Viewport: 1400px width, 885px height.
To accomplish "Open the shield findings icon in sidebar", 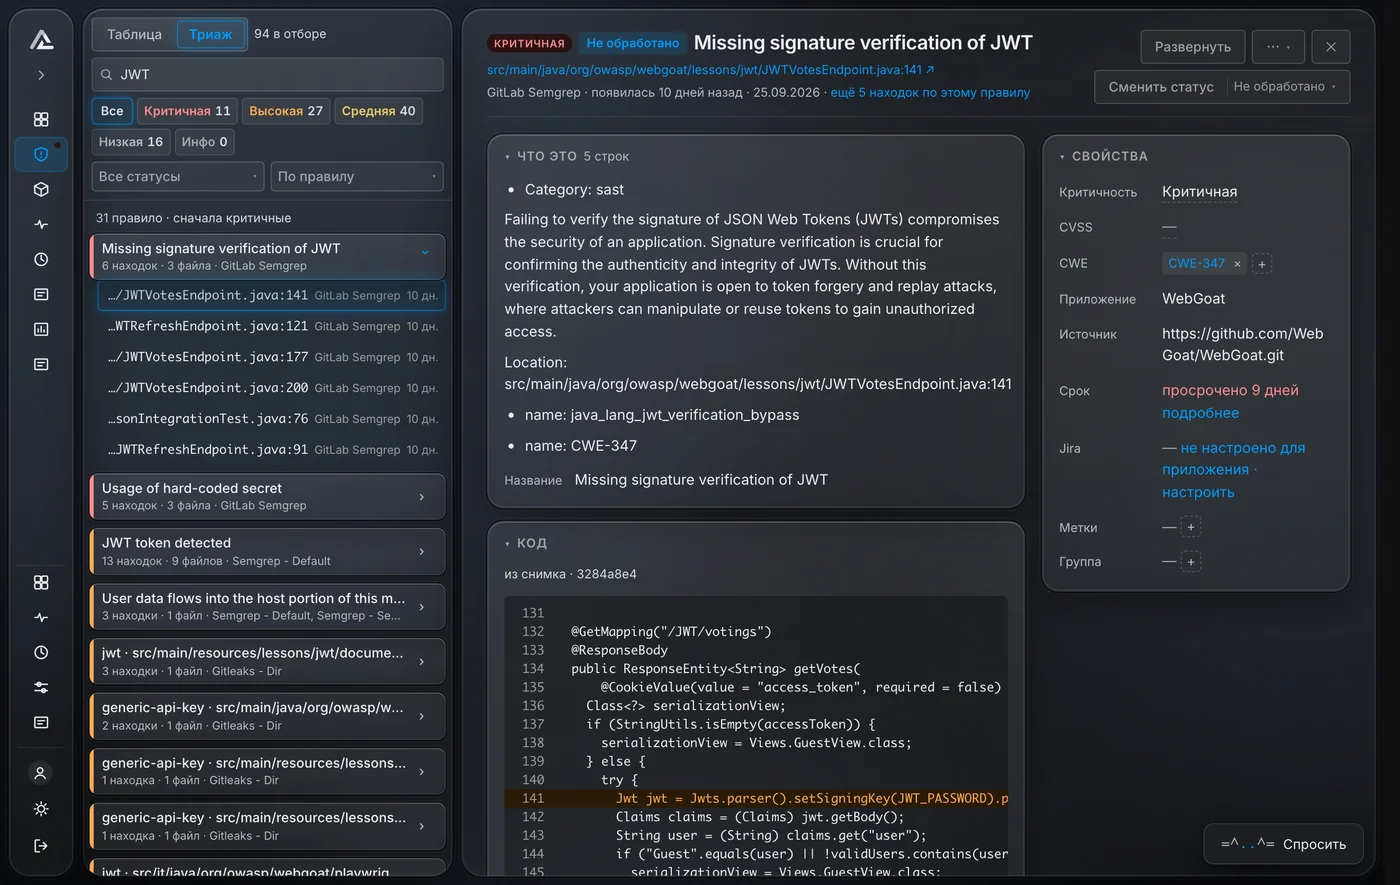I will (x=41, y=154).
